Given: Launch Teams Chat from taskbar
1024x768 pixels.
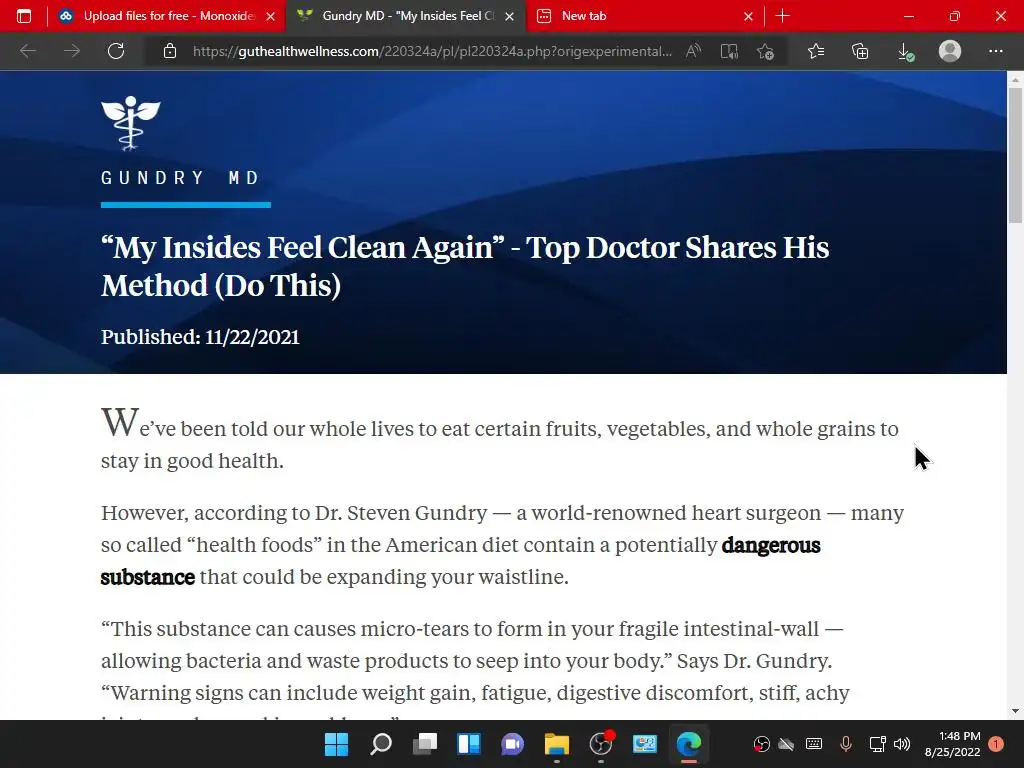Looking at the screenshot, I should coord(513,744).
